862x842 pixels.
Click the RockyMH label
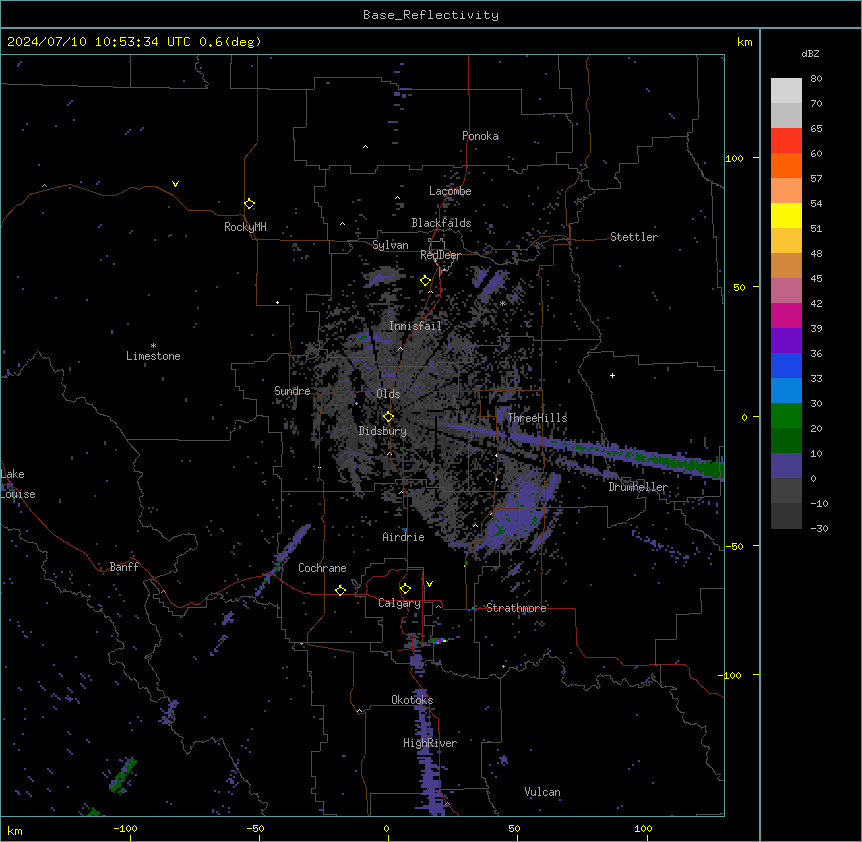(x=245, y=227)
